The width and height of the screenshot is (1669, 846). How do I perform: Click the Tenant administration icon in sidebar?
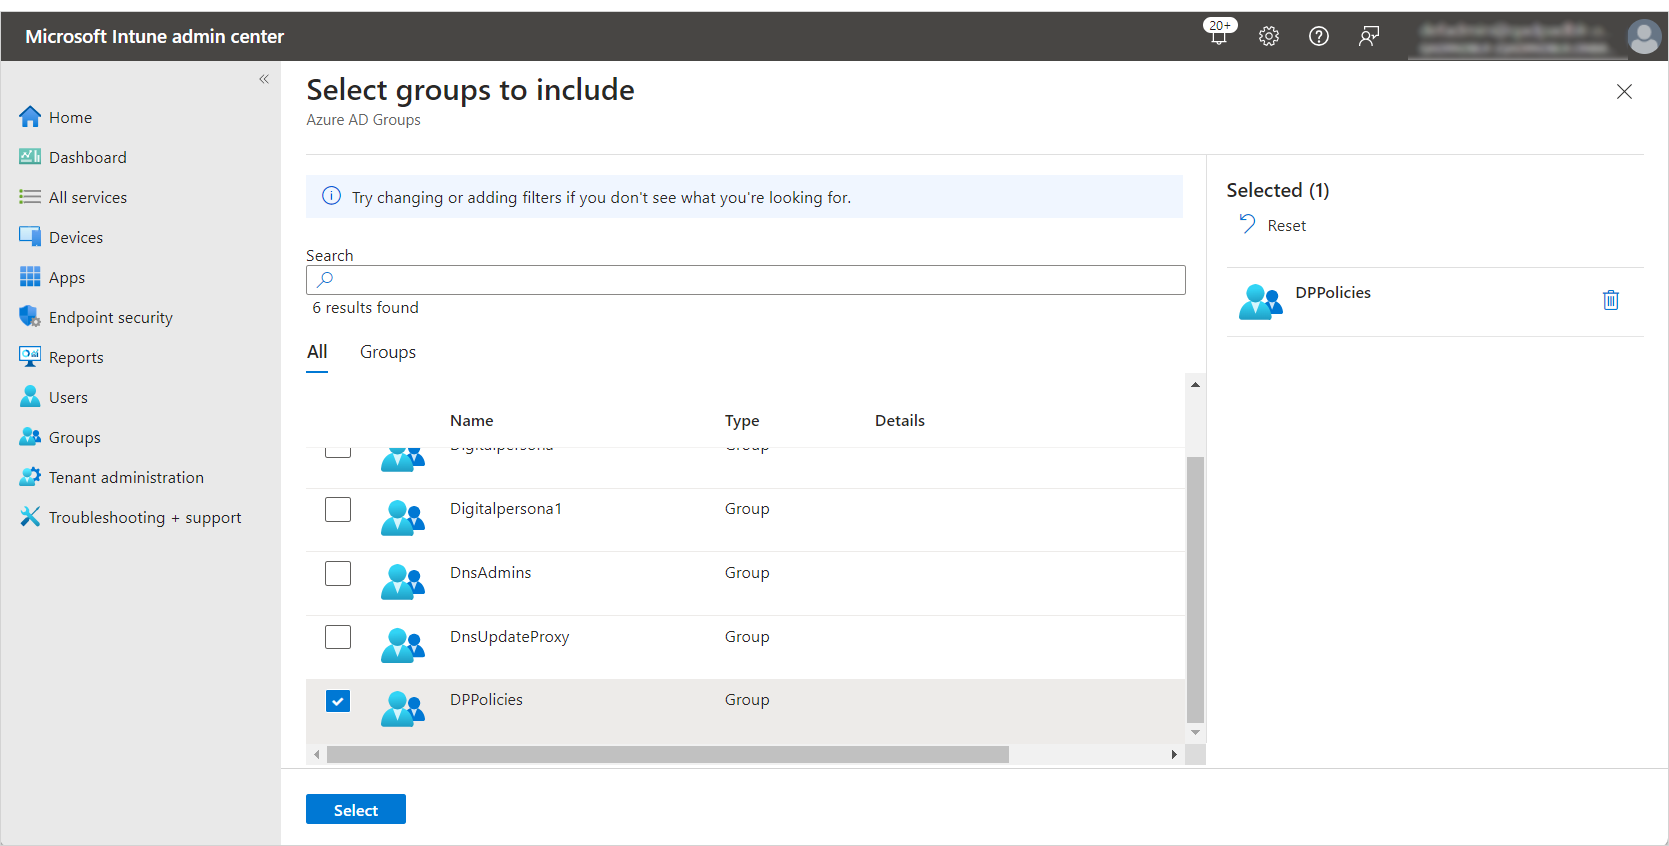(30, 477)
